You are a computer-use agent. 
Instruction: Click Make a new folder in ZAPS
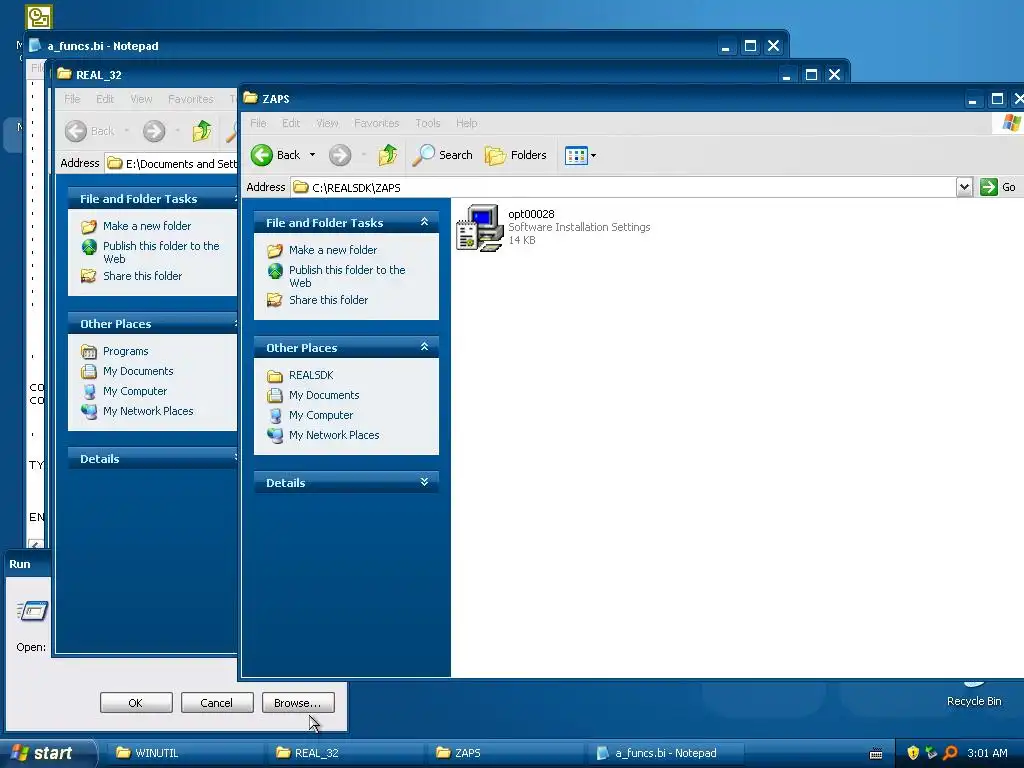coord(332,250)
